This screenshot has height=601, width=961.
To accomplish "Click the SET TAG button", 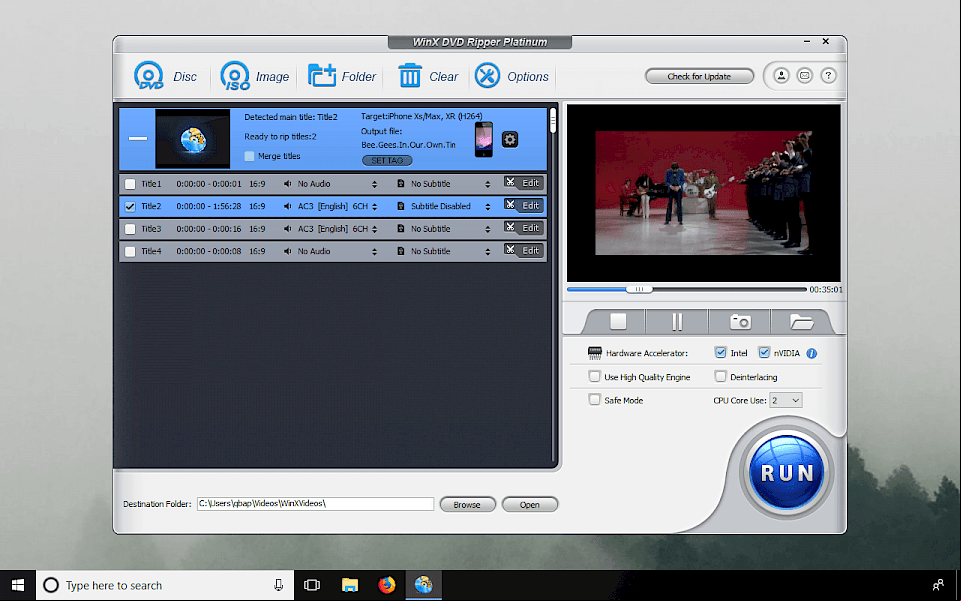I will click(x=387, y=161).
